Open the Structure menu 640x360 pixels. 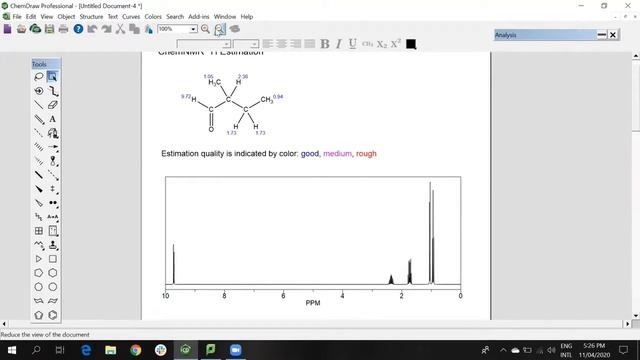91,17
